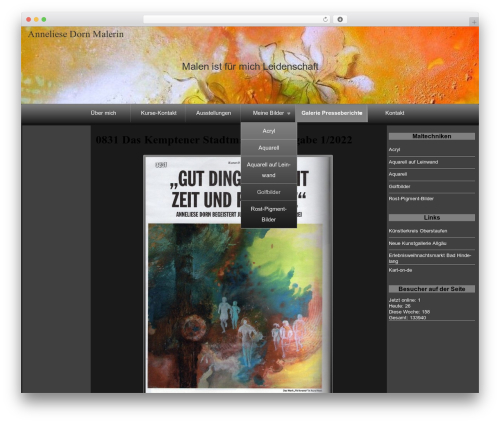Open a new browser tab with plus button
The width and height of the screenshot is (500, 423).
474,22
